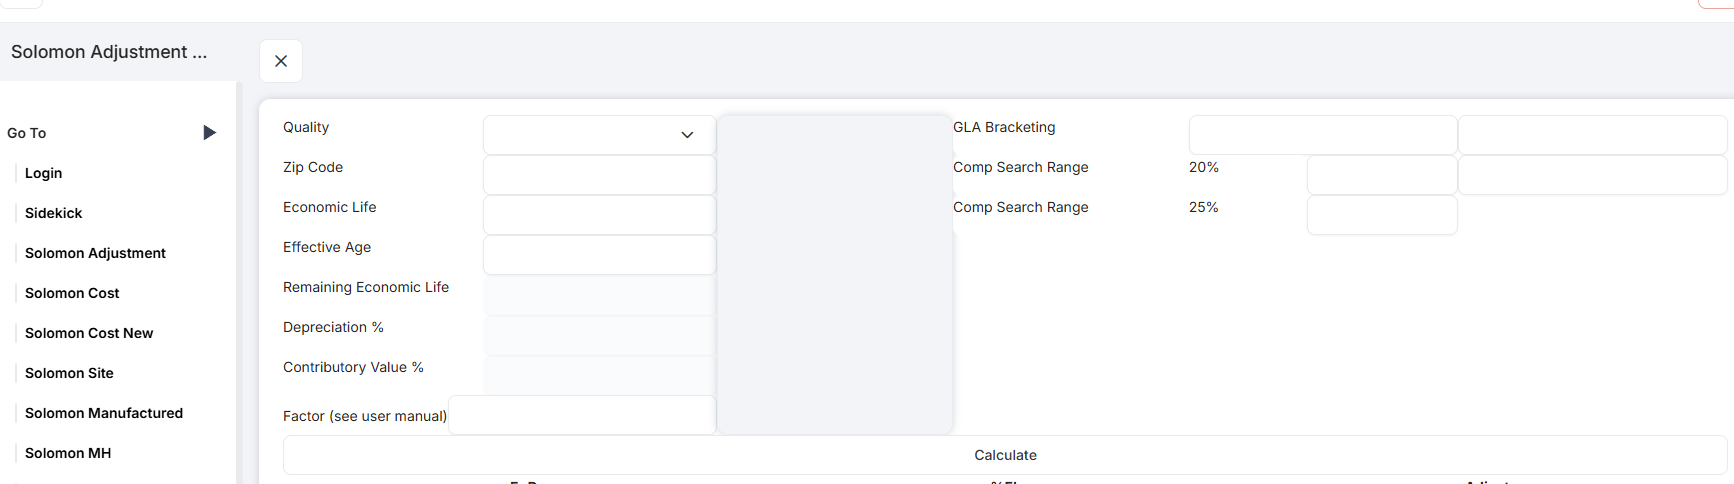The height and width of the screenshot is (484, 1734).
Task: Go to Solomon MH item
Action: point(68,453)
